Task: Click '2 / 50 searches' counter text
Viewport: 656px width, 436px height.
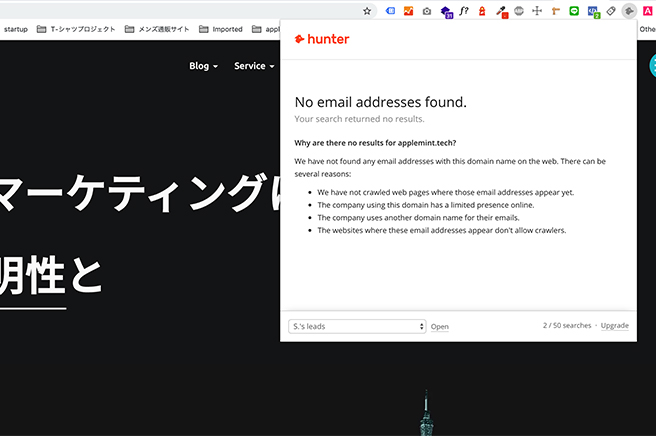Action: [x=567, y=326]
